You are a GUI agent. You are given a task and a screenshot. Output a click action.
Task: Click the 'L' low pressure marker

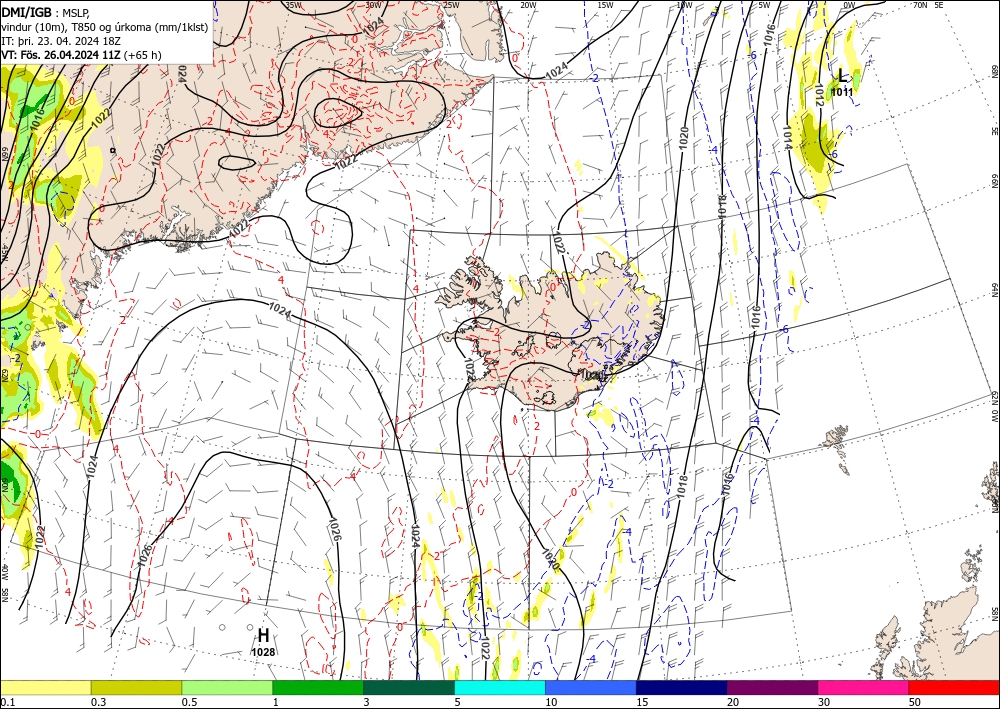[842, 76]
